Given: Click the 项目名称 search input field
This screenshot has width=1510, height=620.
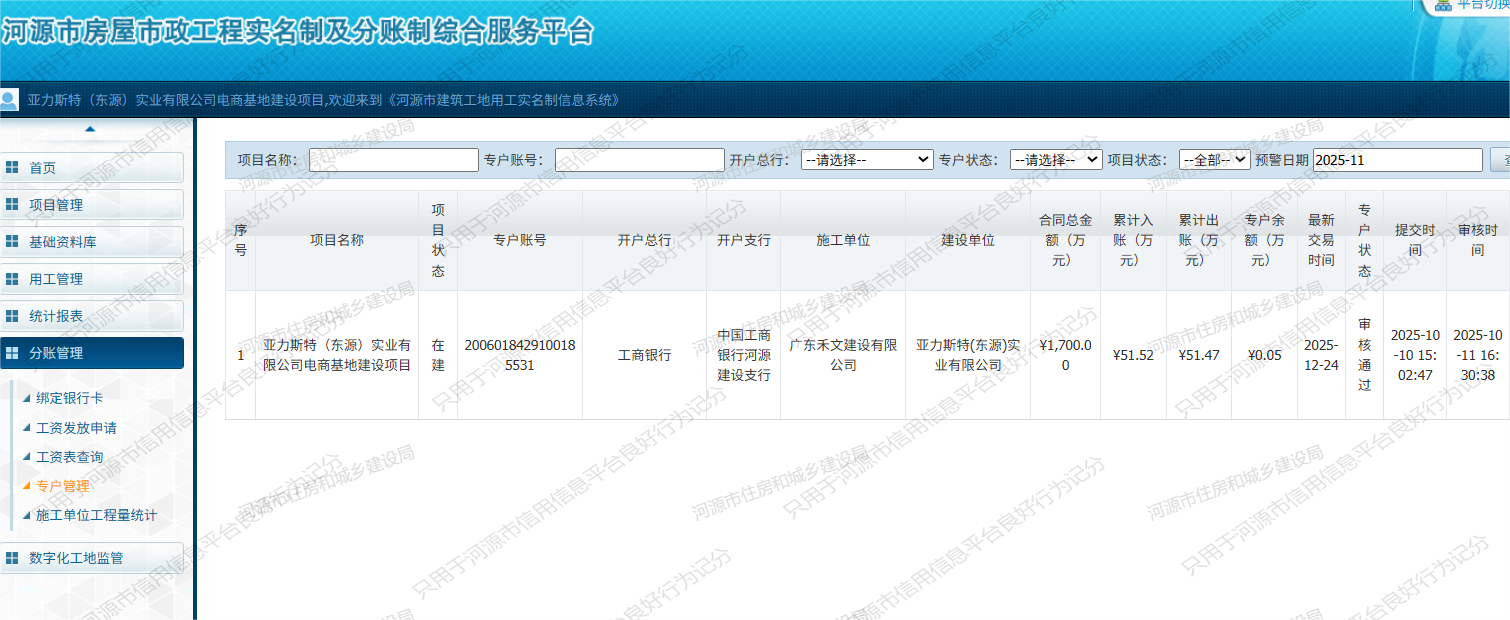Looking at the screenshot, I should click(x=394, y=160).
